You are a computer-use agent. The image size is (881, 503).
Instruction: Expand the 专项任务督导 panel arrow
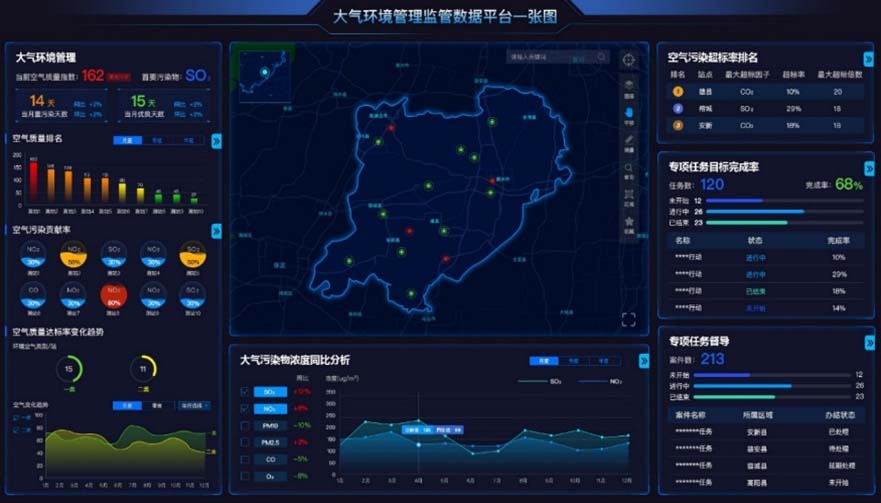(x=870, y=342)
